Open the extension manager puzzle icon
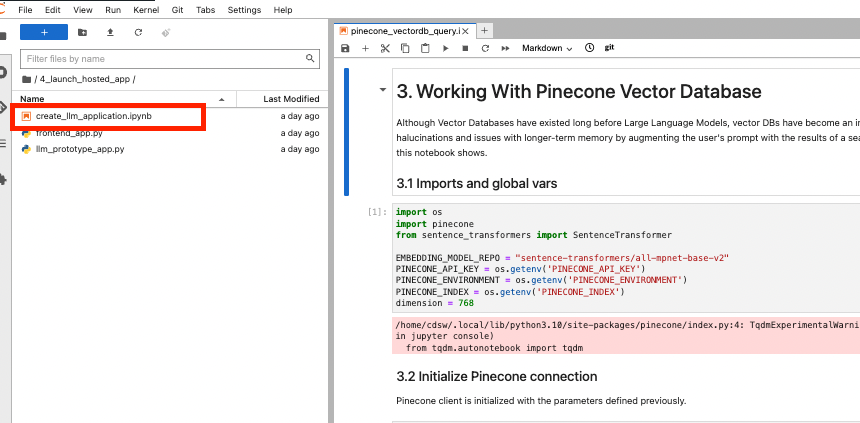 [3, 179]
